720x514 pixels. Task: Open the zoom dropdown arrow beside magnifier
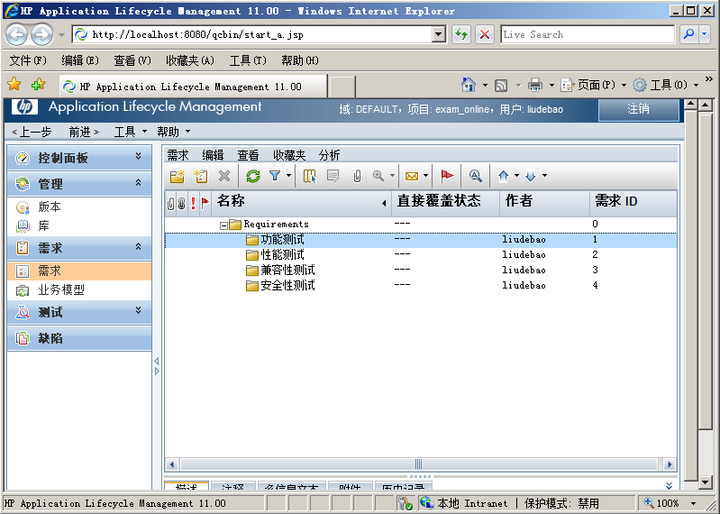tap(392, 175)
